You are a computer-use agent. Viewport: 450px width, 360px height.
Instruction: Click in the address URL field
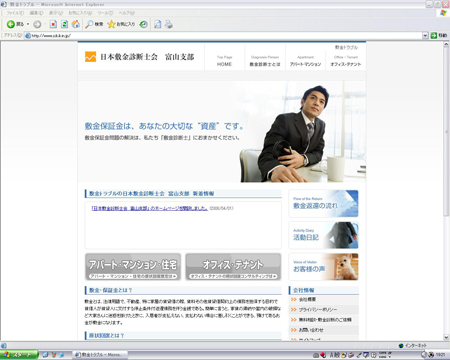(x=226, y=35)
